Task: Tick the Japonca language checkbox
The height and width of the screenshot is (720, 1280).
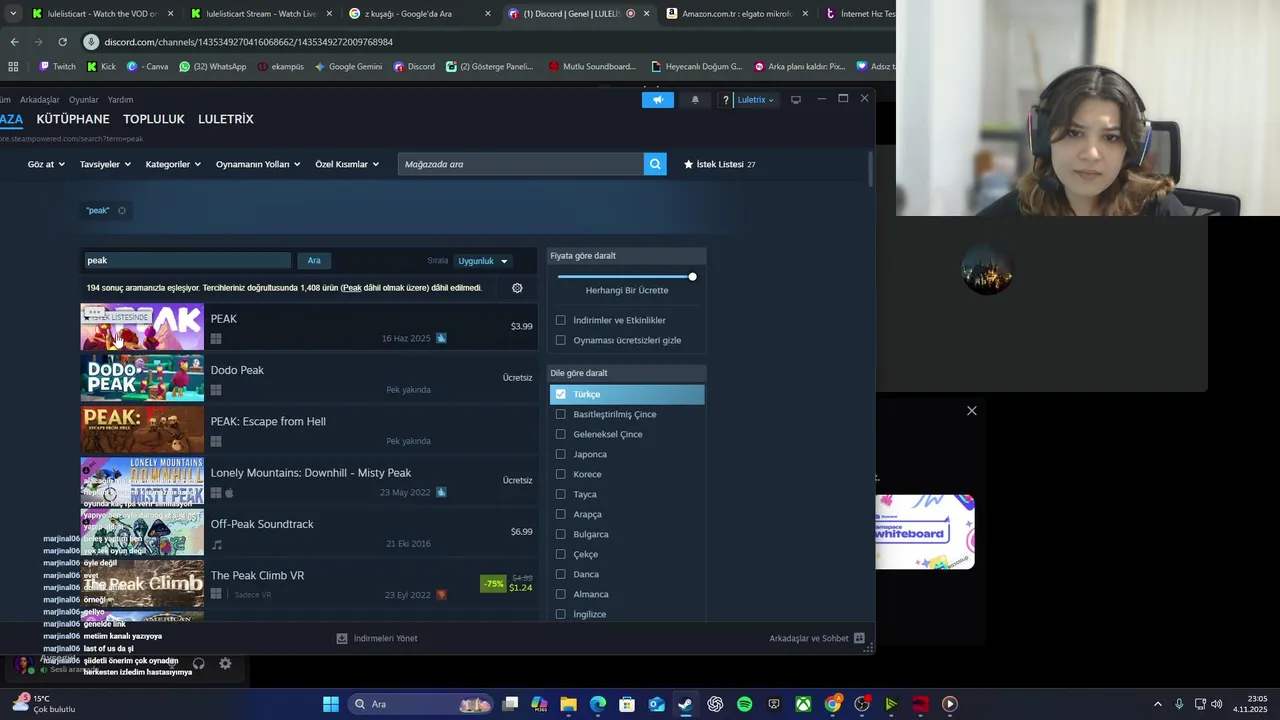Action: click(x=560, y=454)
